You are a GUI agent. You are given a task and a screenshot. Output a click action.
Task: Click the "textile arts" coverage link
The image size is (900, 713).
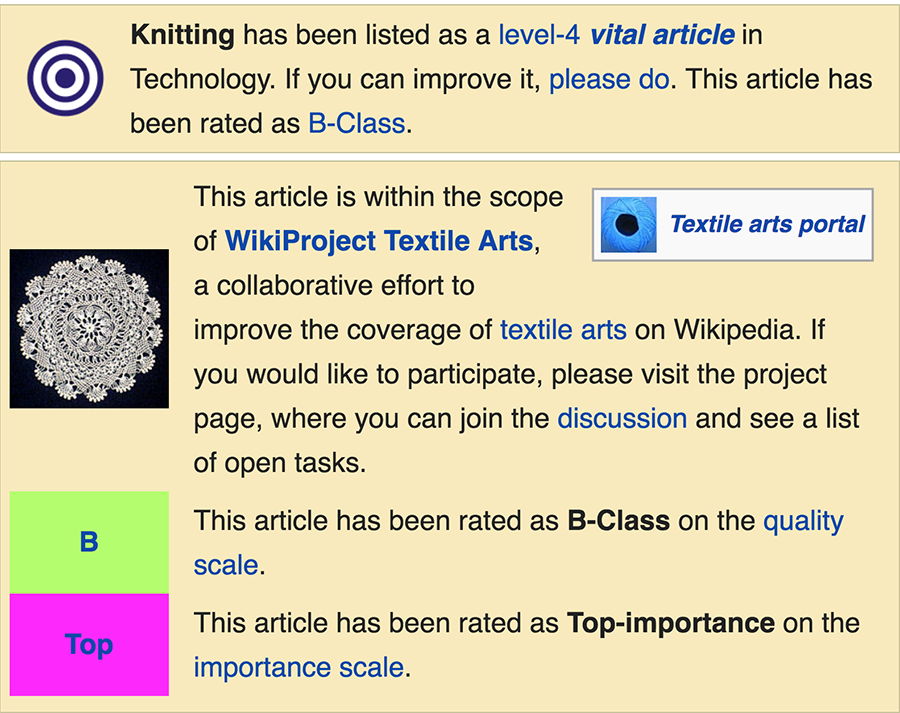[563, 329]
